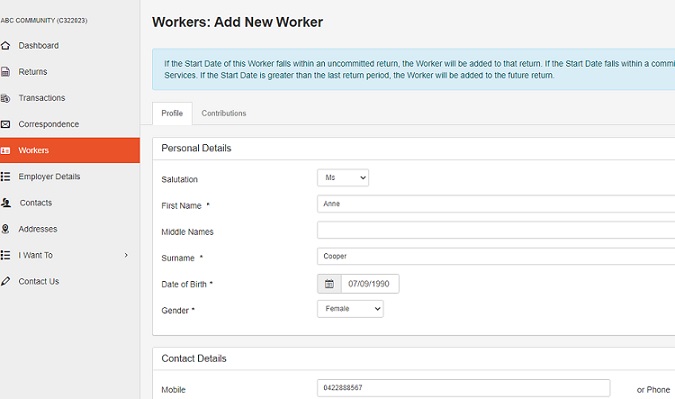
Task: Open Correspondence menu item
Action: 49,124
